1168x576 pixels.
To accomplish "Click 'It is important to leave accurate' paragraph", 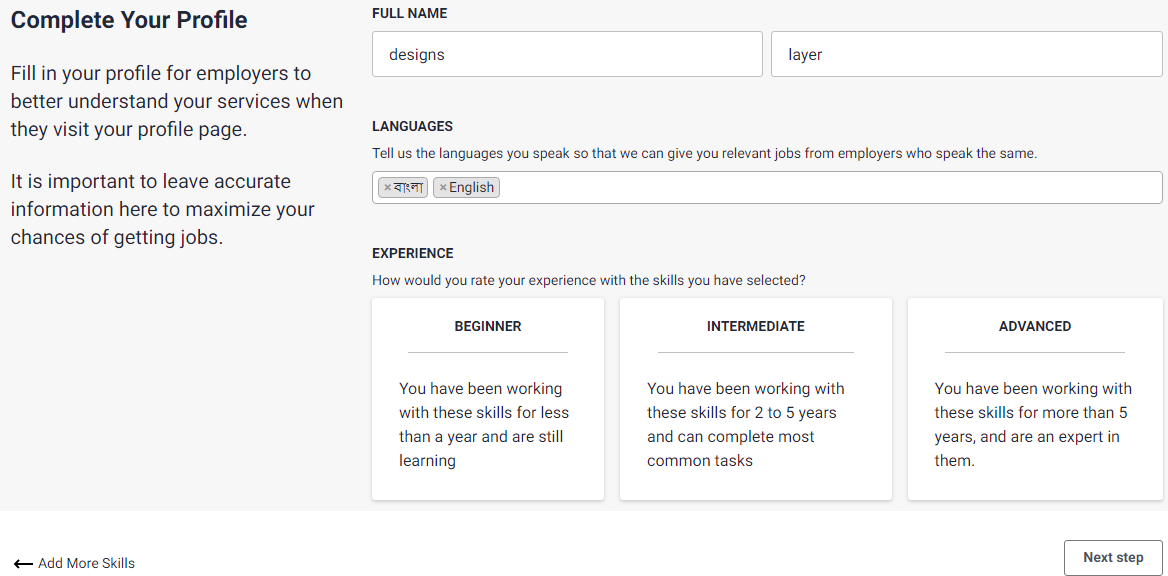I will click(162, 210).
